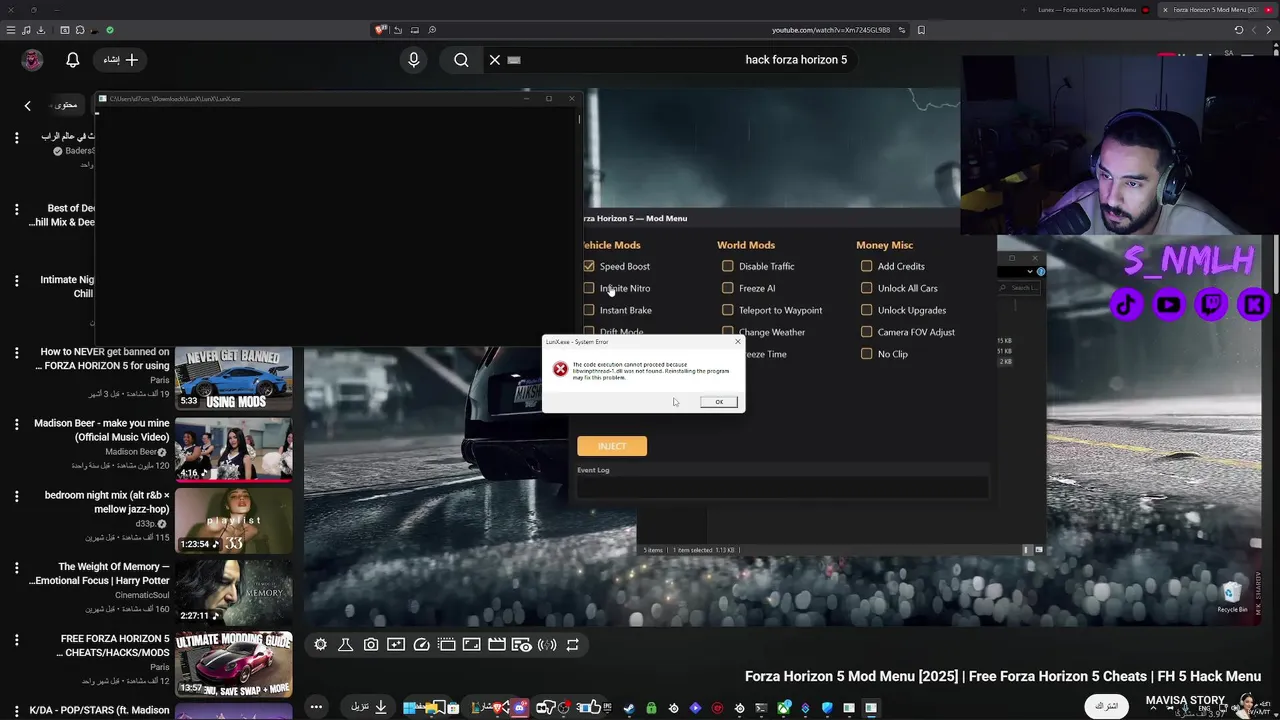This screenshot has width=1280, height=720.
Task: Click the TikTok icon in the stream overlay
Action: 1127,305
